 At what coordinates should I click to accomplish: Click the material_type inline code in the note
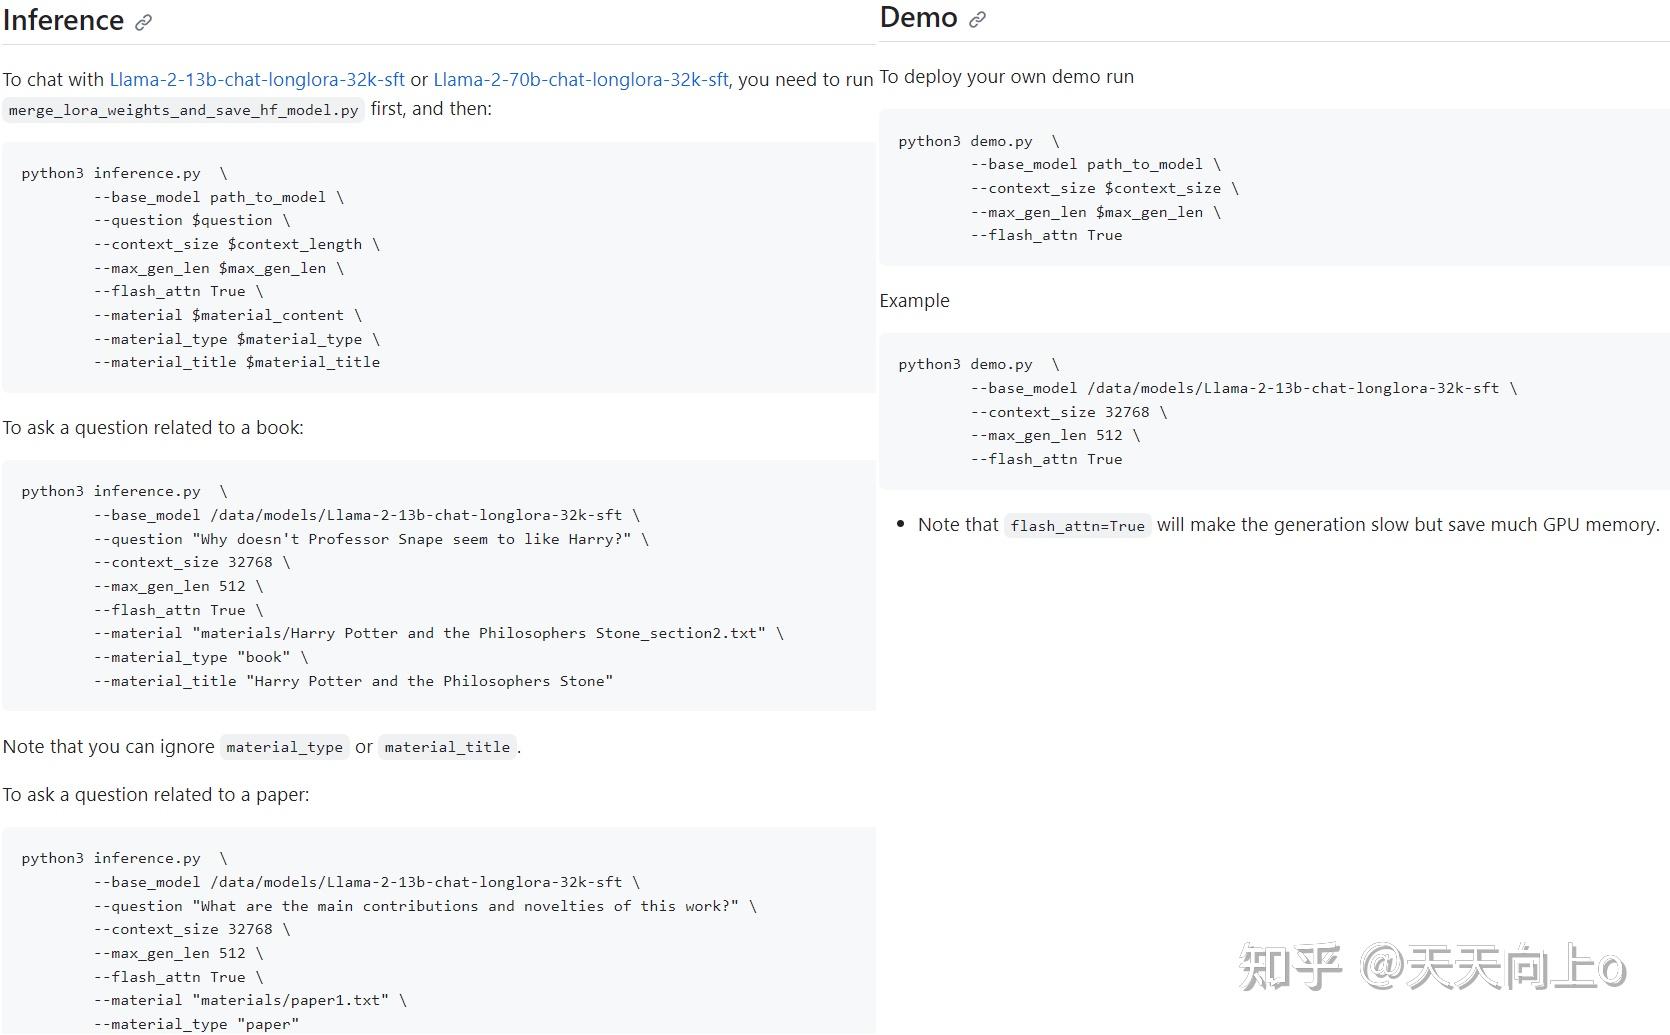pos(284,747)
